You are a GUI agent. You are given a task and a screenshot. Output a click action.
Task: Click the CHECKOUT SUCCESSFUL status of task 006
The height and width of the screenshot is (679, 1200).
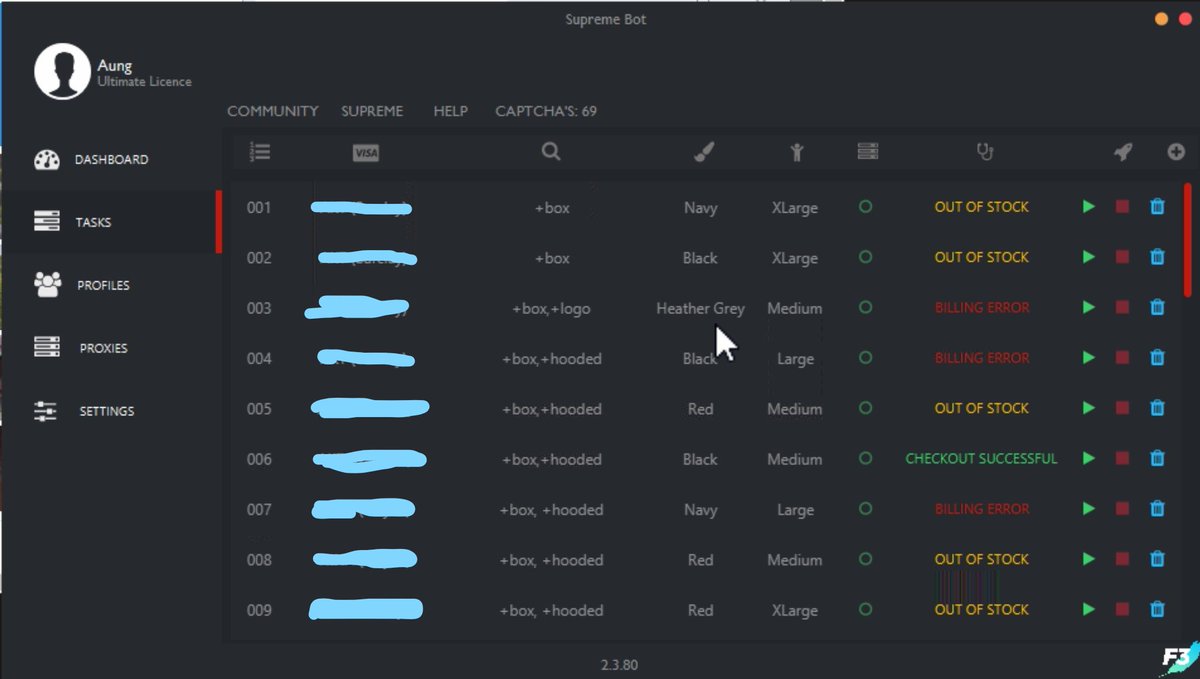981,458
